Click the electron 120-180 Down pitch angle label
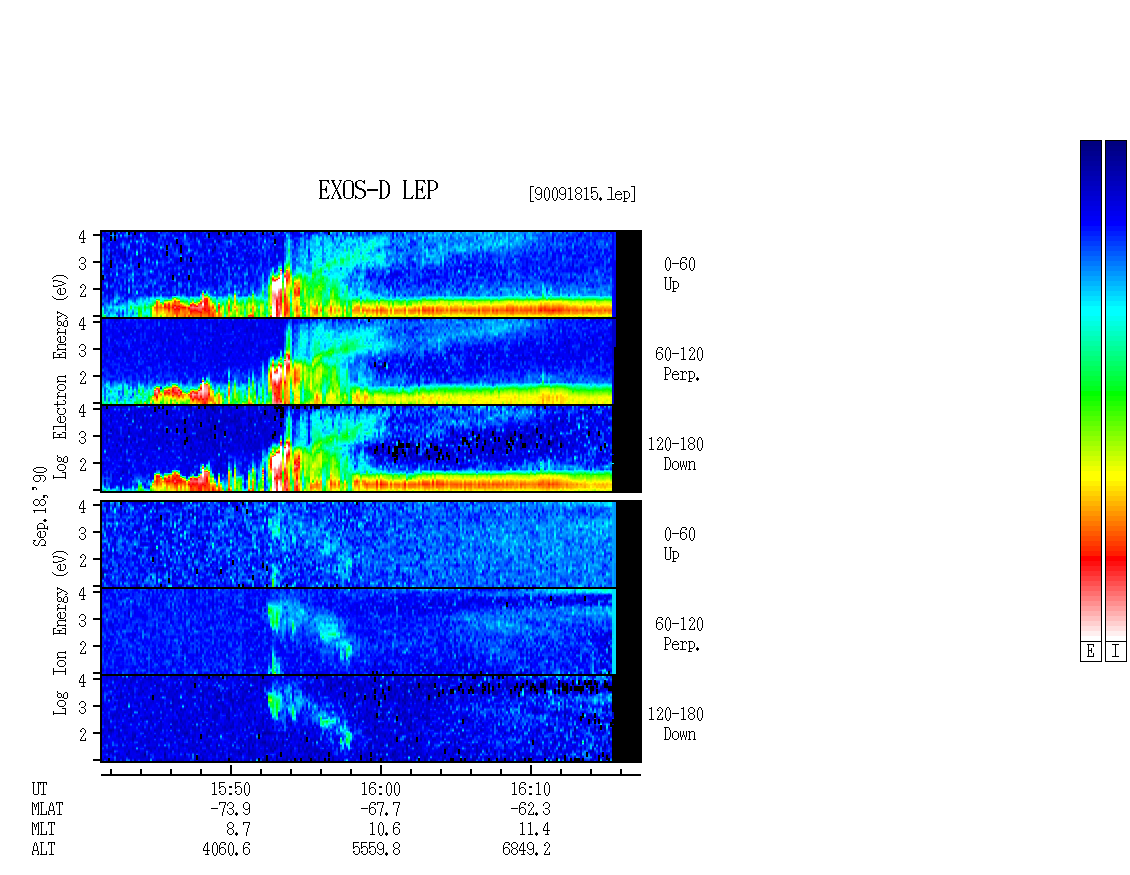The height and width of the screenshot is (875, 1130). point(676,454)
